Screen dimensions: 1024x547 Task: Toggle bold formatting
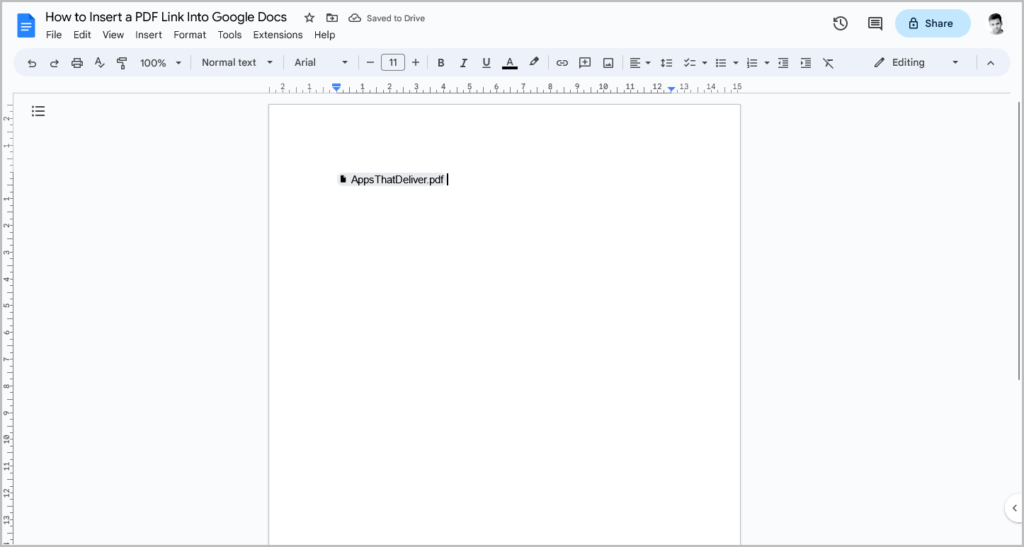click(x=441, y=63)
